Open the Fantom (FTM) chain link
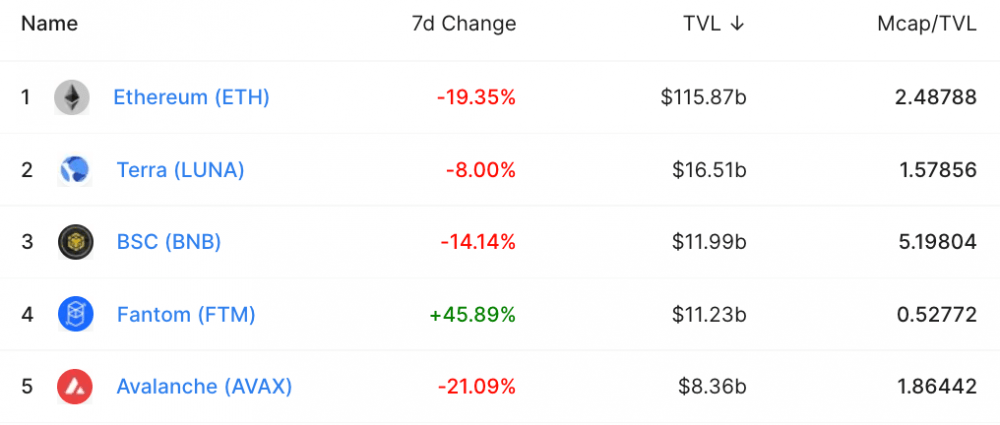This screenshot has width=1000, height=425. click(186, 315)
